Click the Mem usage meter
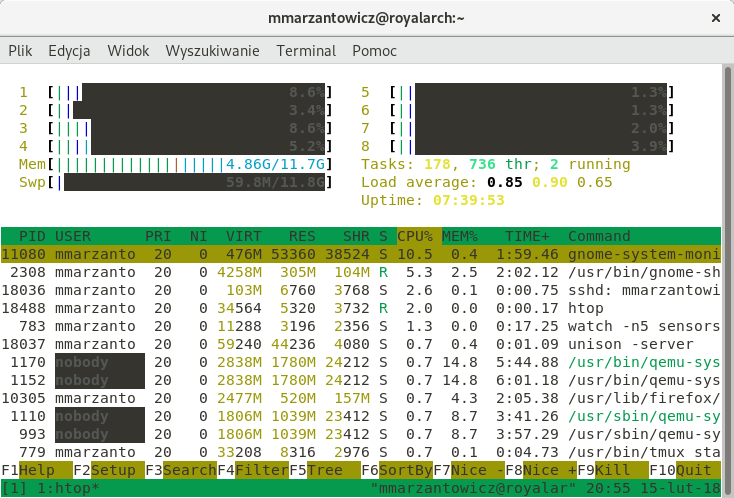 176,164
